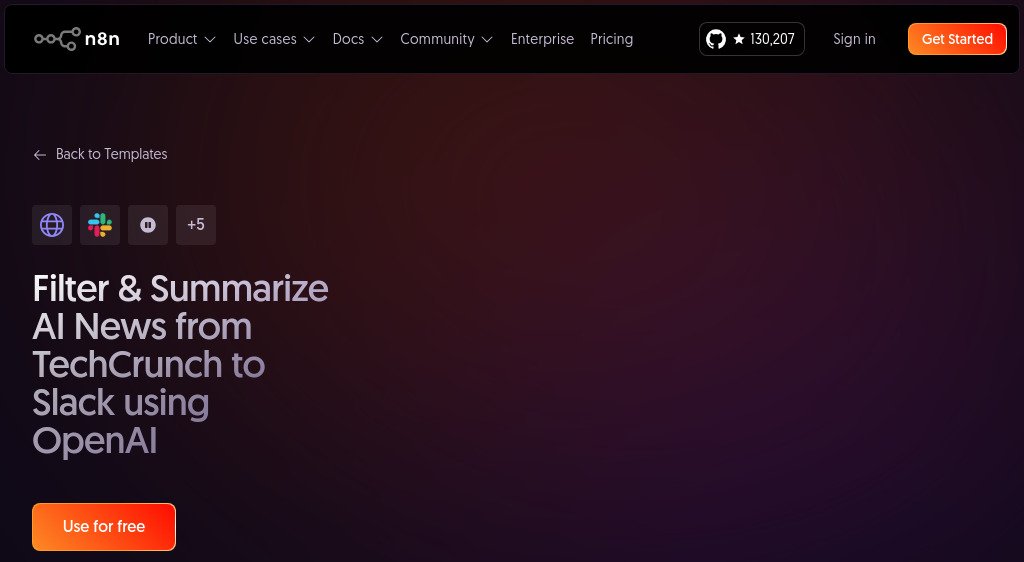
Task: Click the colorful Slack integration icon
Action: (x=100, y=225)
